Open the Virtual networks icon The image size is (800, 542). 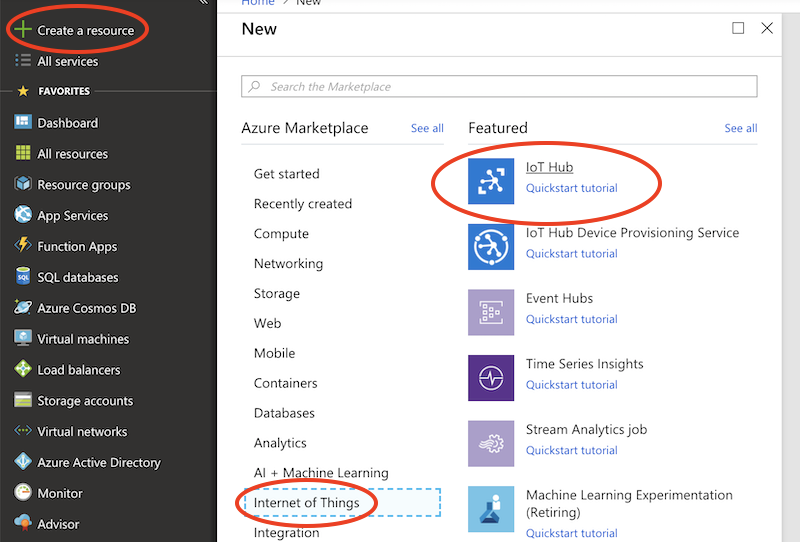[x=23, y=430]
